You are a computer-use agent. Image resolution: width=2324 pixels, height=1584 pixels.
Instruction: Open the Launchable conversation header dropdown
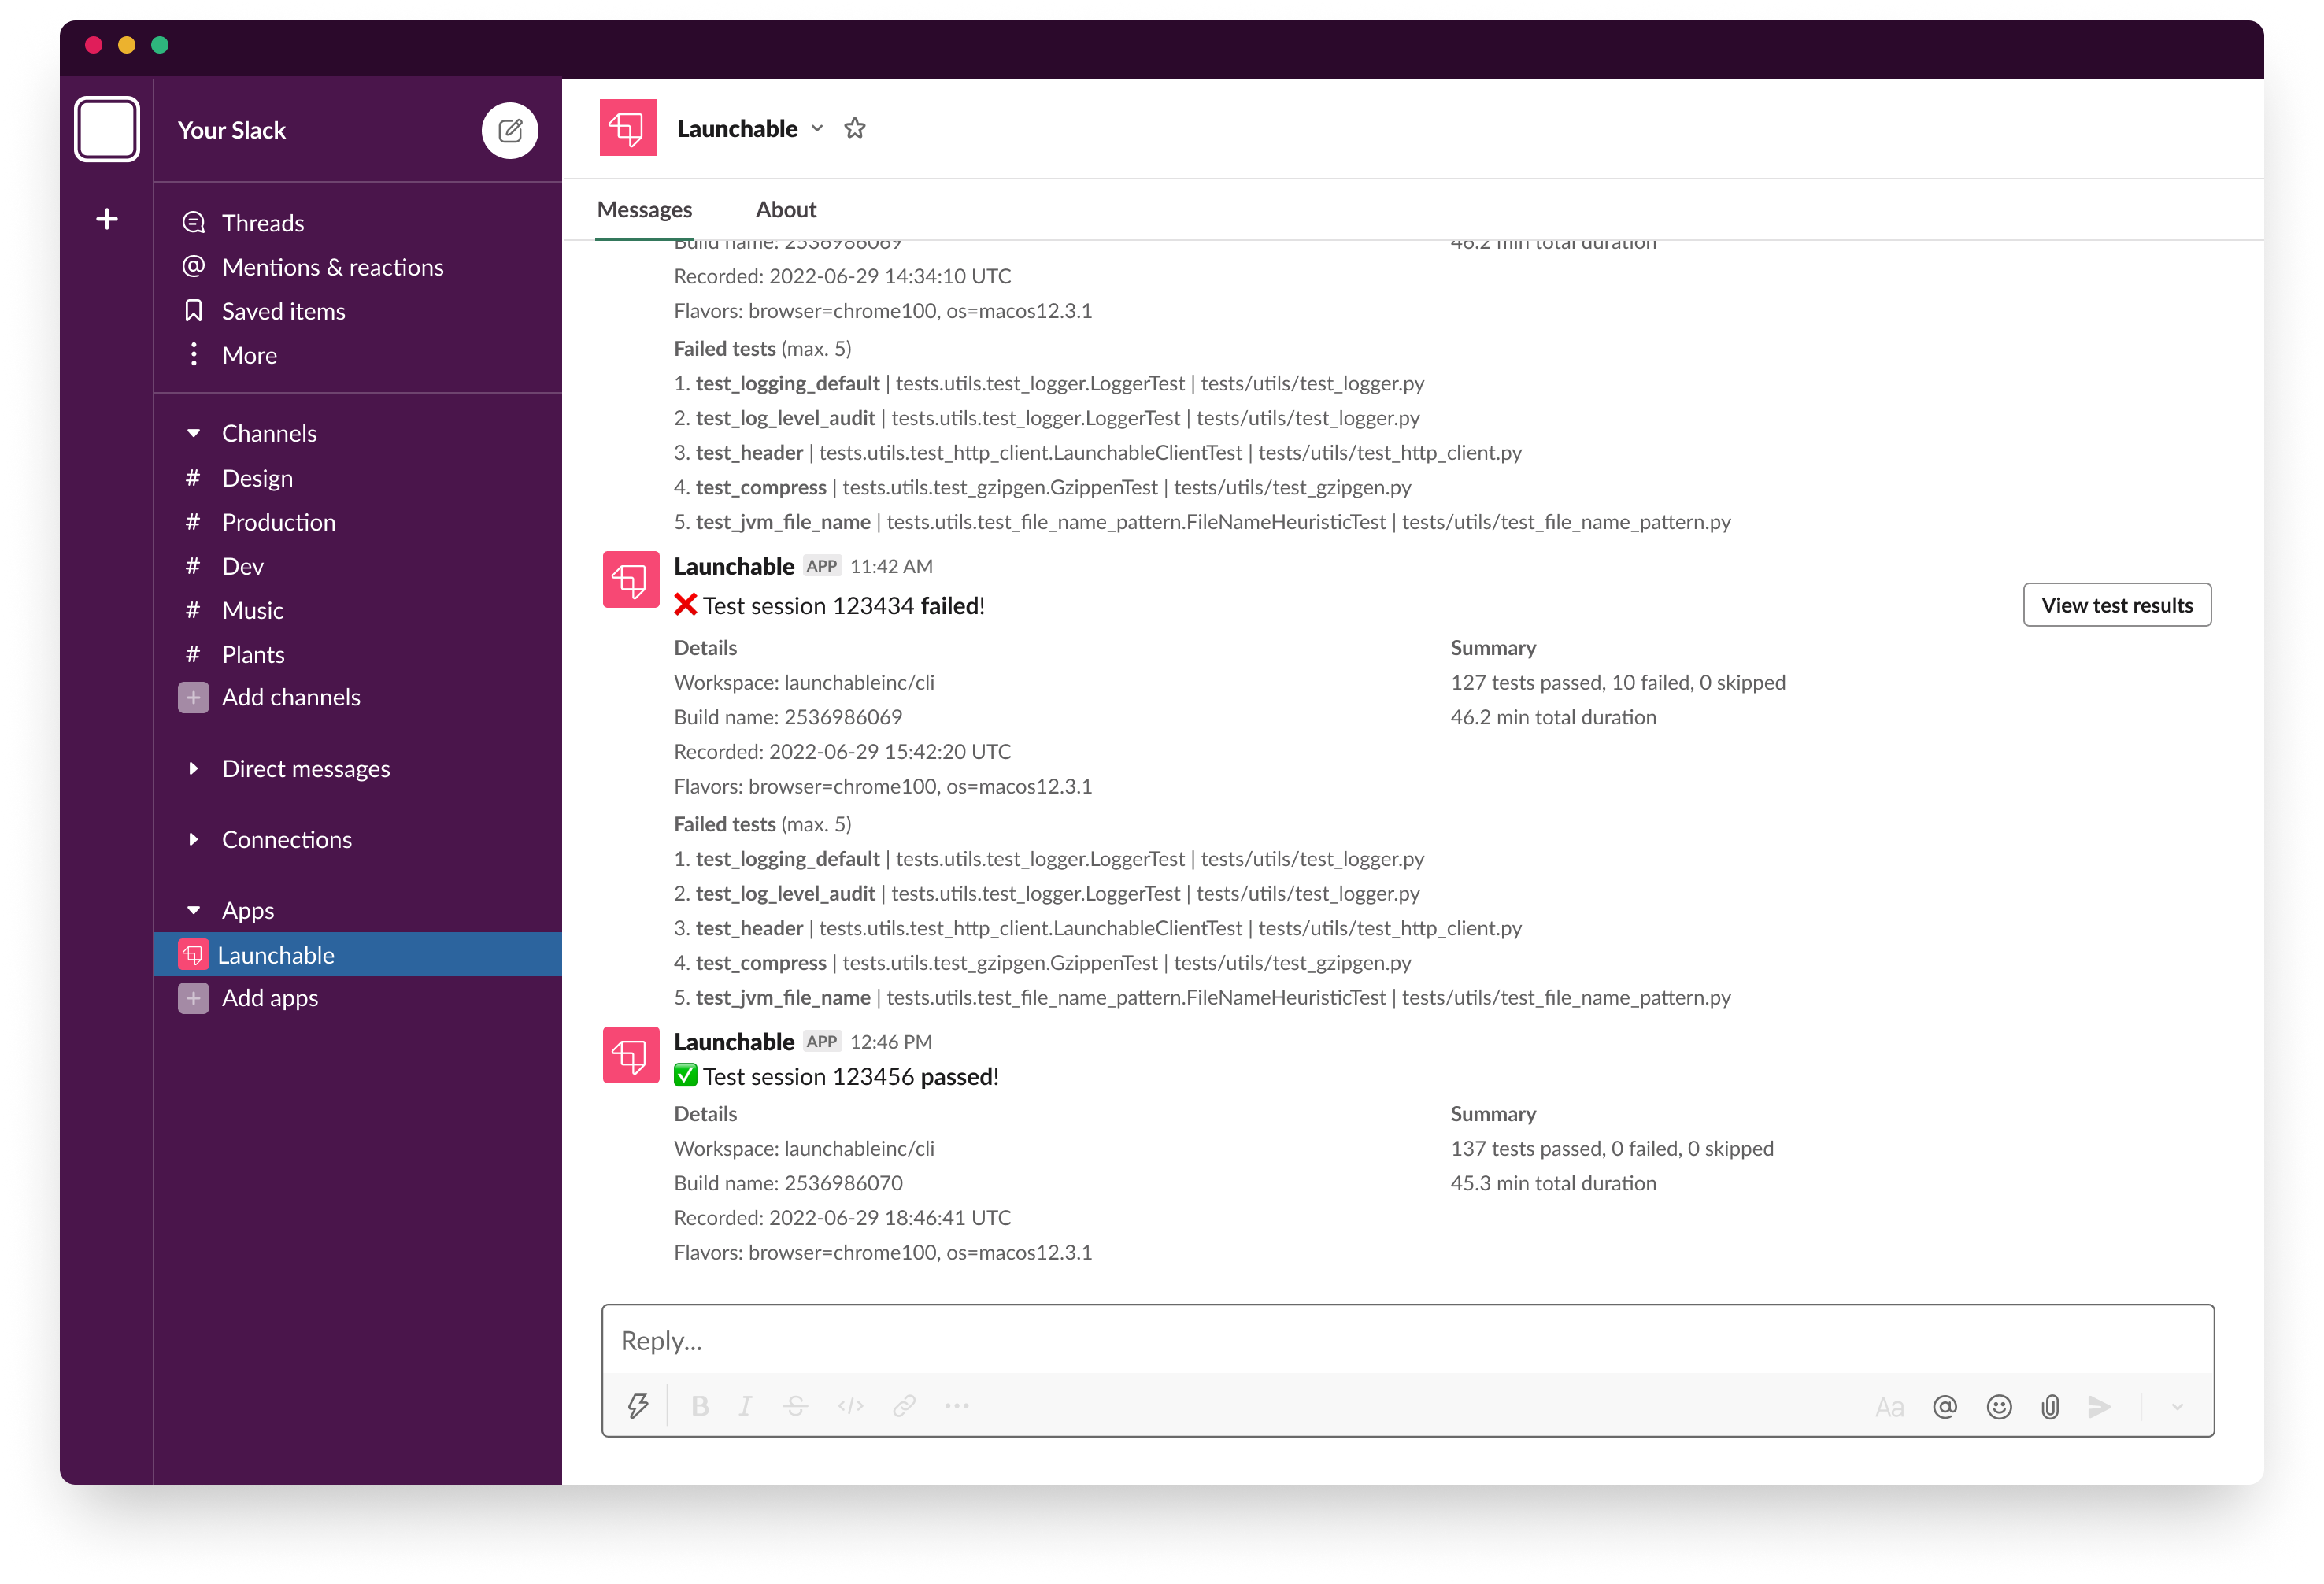point(817,128)
